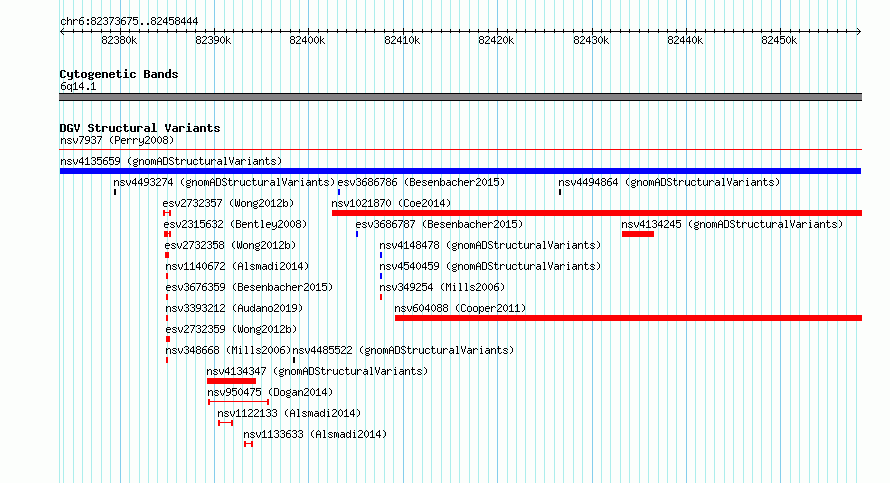Click the Cytogenetic Bands track title
The width and height of the screenshot is (890, 483).
119,74
